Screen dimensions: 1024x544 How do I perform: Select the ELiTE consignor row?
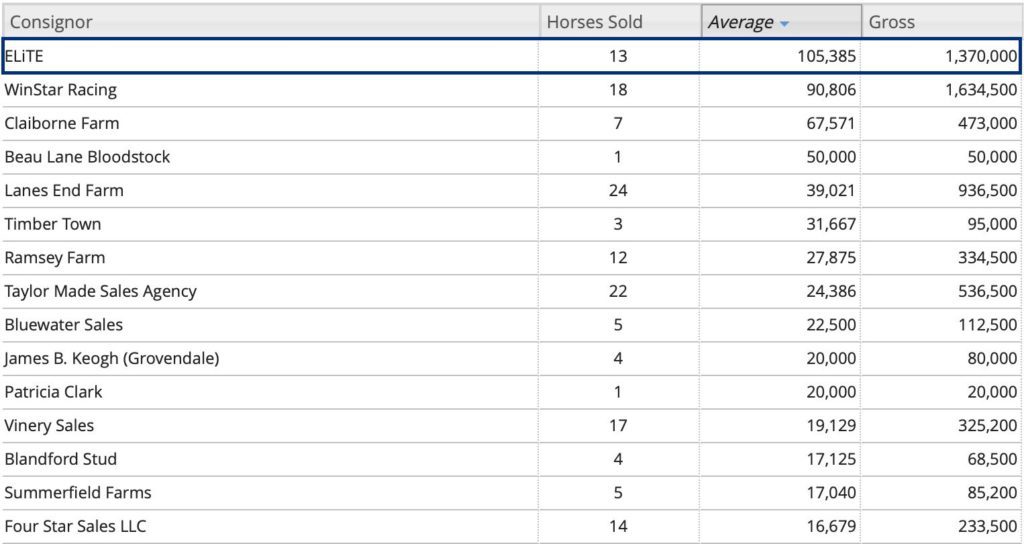click(25, 56)
